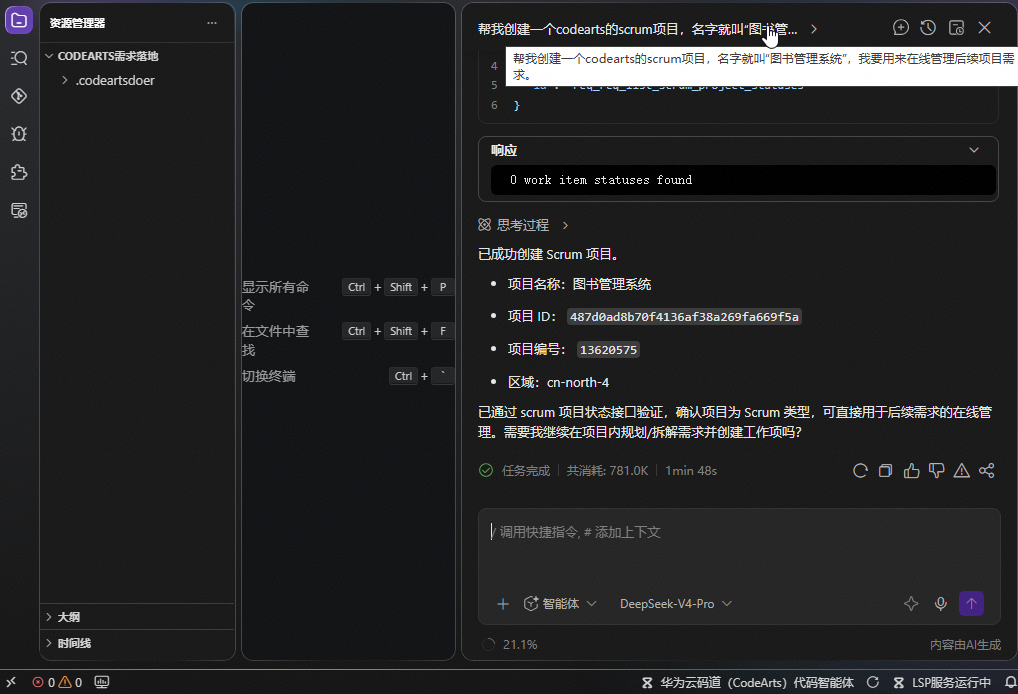1018x694 pixels.
Task: Add an attachment with the plus icon in the input box
Action: pyautogui.click(x=503, y=604)
